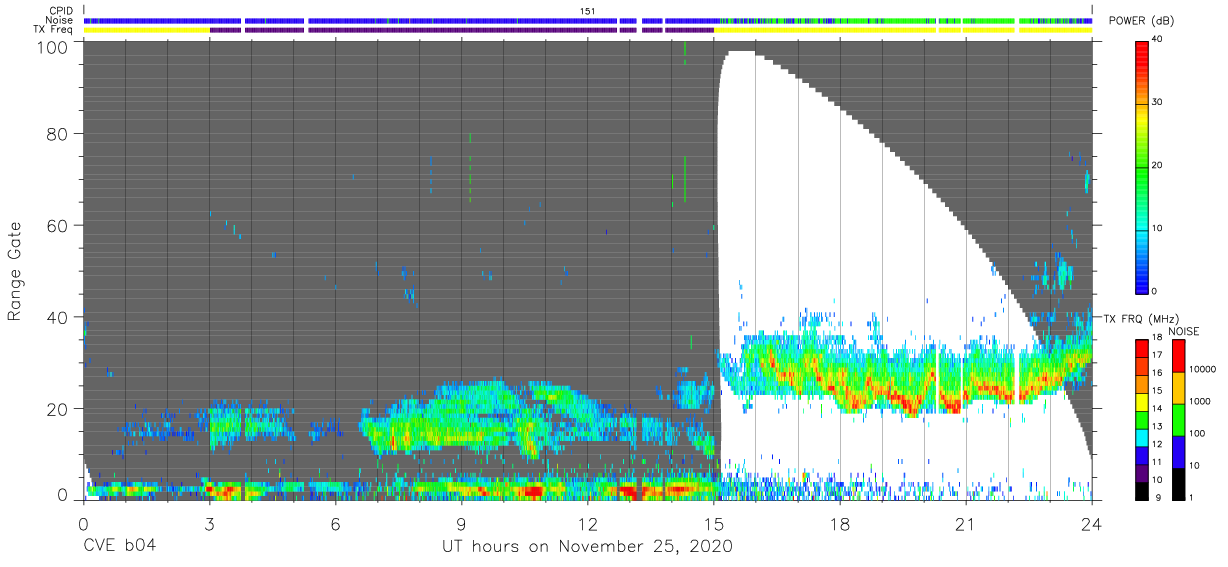Pick the green 13-14 MHz frequency swatch
The image size is (1228, 567).
(1143, 420)
